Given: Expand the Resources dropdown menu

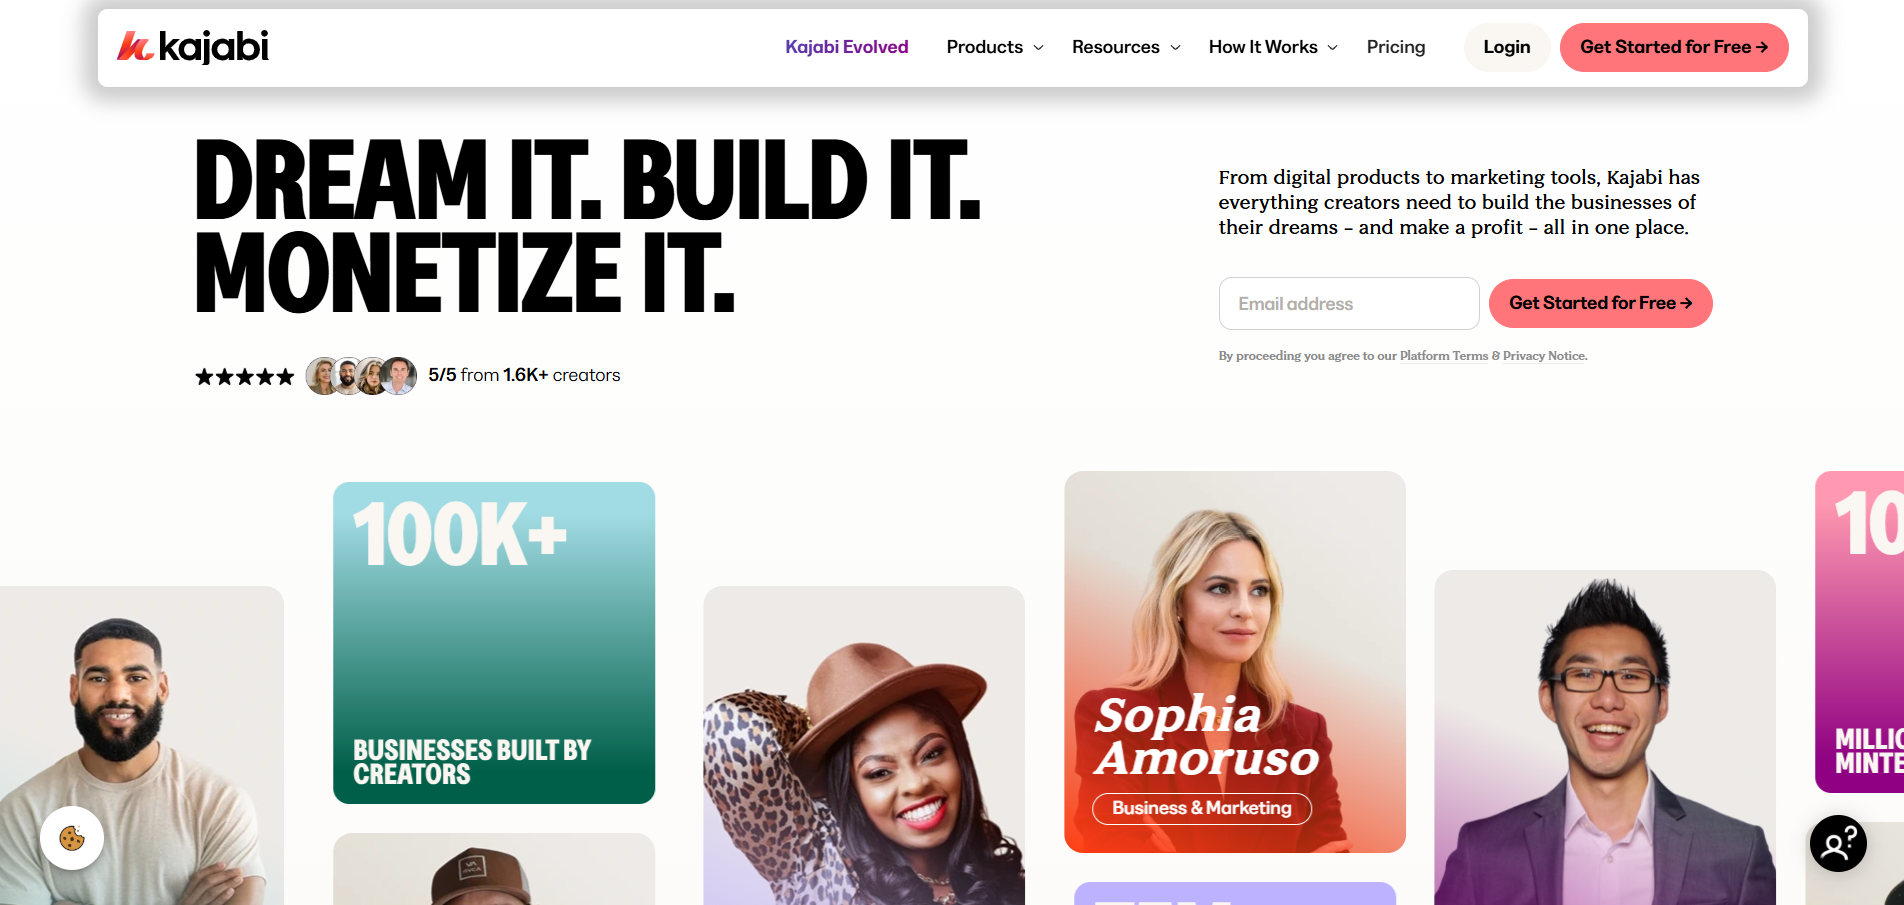Looking at the screenshot, I should pyautogui.click(x=1126, y=47).
